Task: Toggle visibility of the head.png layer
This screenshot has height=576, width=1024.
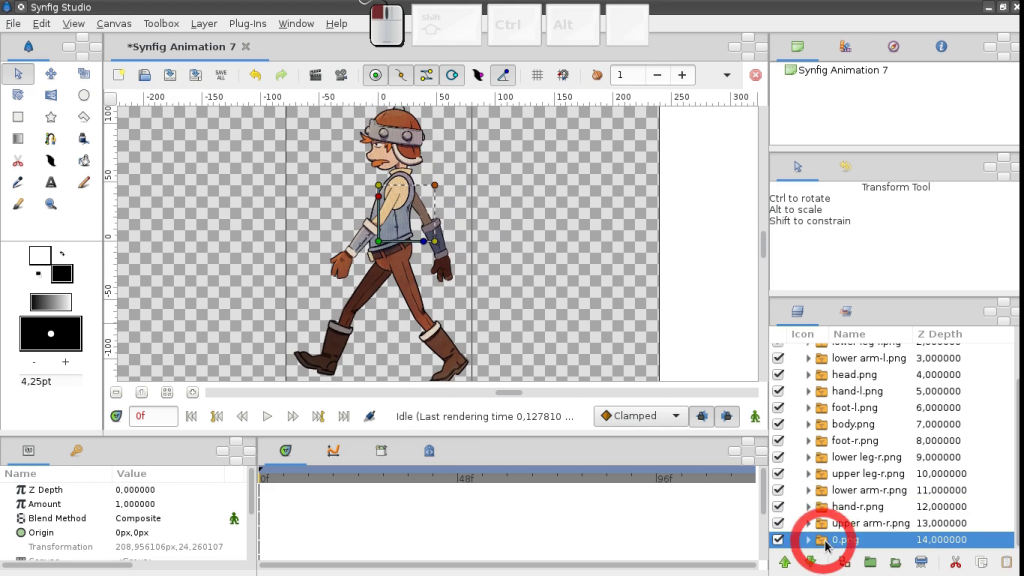Action: tap(778, 374)
